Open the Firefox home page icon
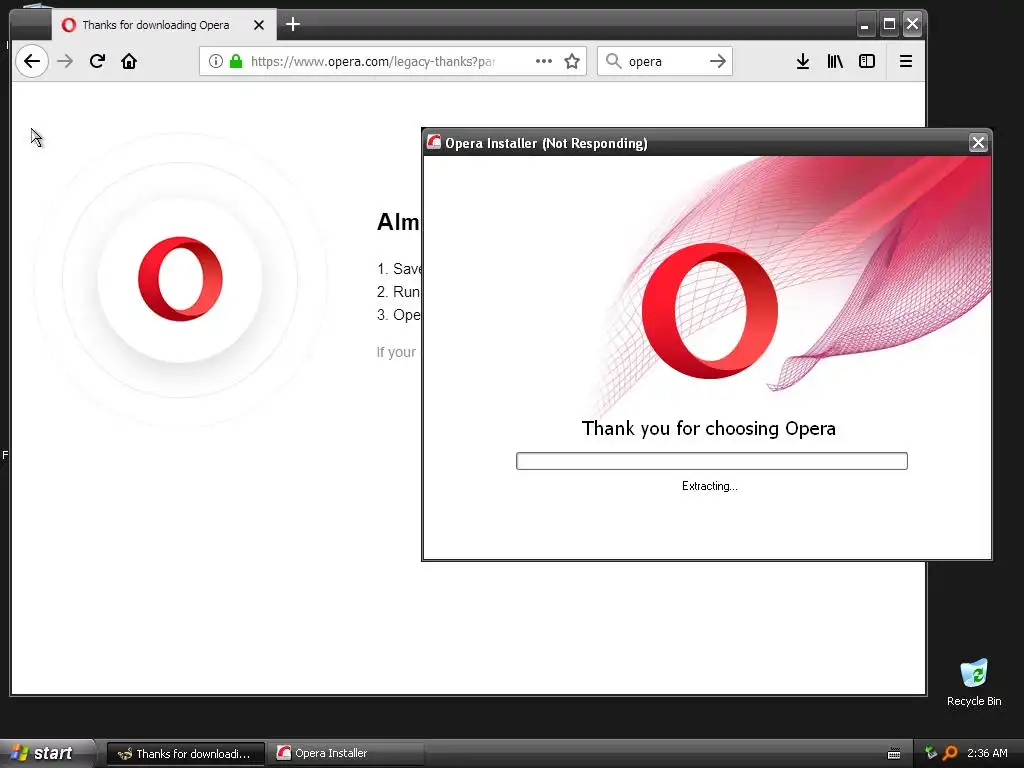This screenshot has width=1024, height=768. pyautogui.click(x=129, y=61)
